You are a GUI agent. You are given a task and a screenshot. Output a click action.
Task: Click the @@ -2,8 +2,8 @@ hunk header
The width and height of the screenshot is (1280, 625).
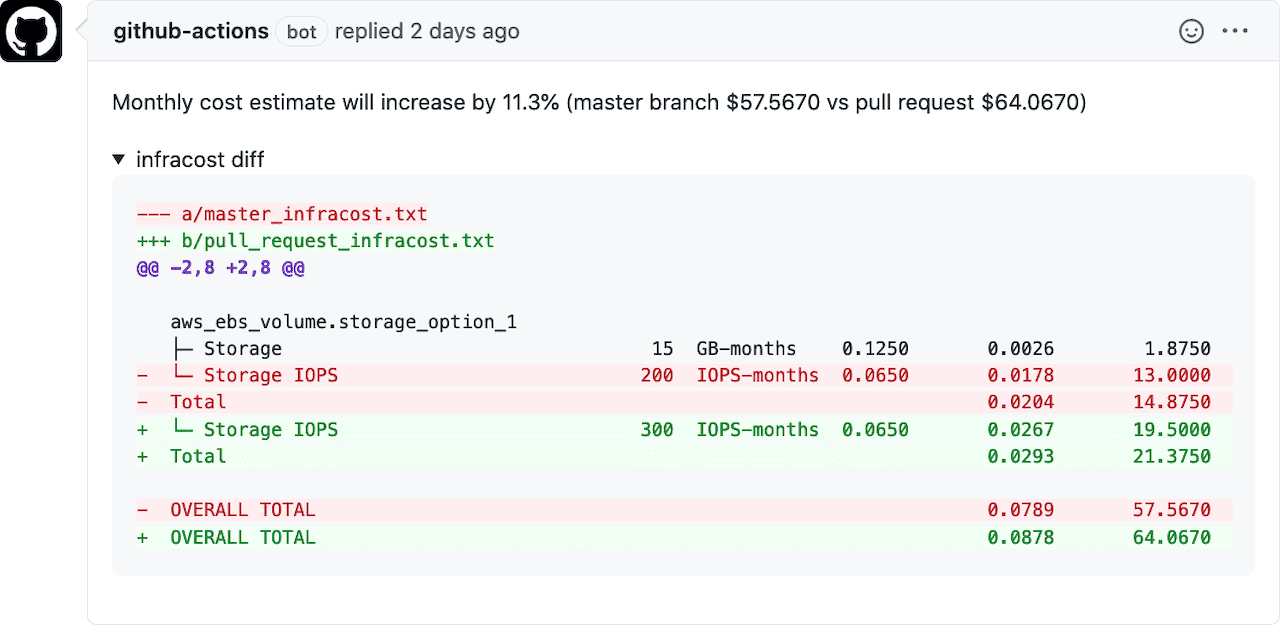pos(220,268)
